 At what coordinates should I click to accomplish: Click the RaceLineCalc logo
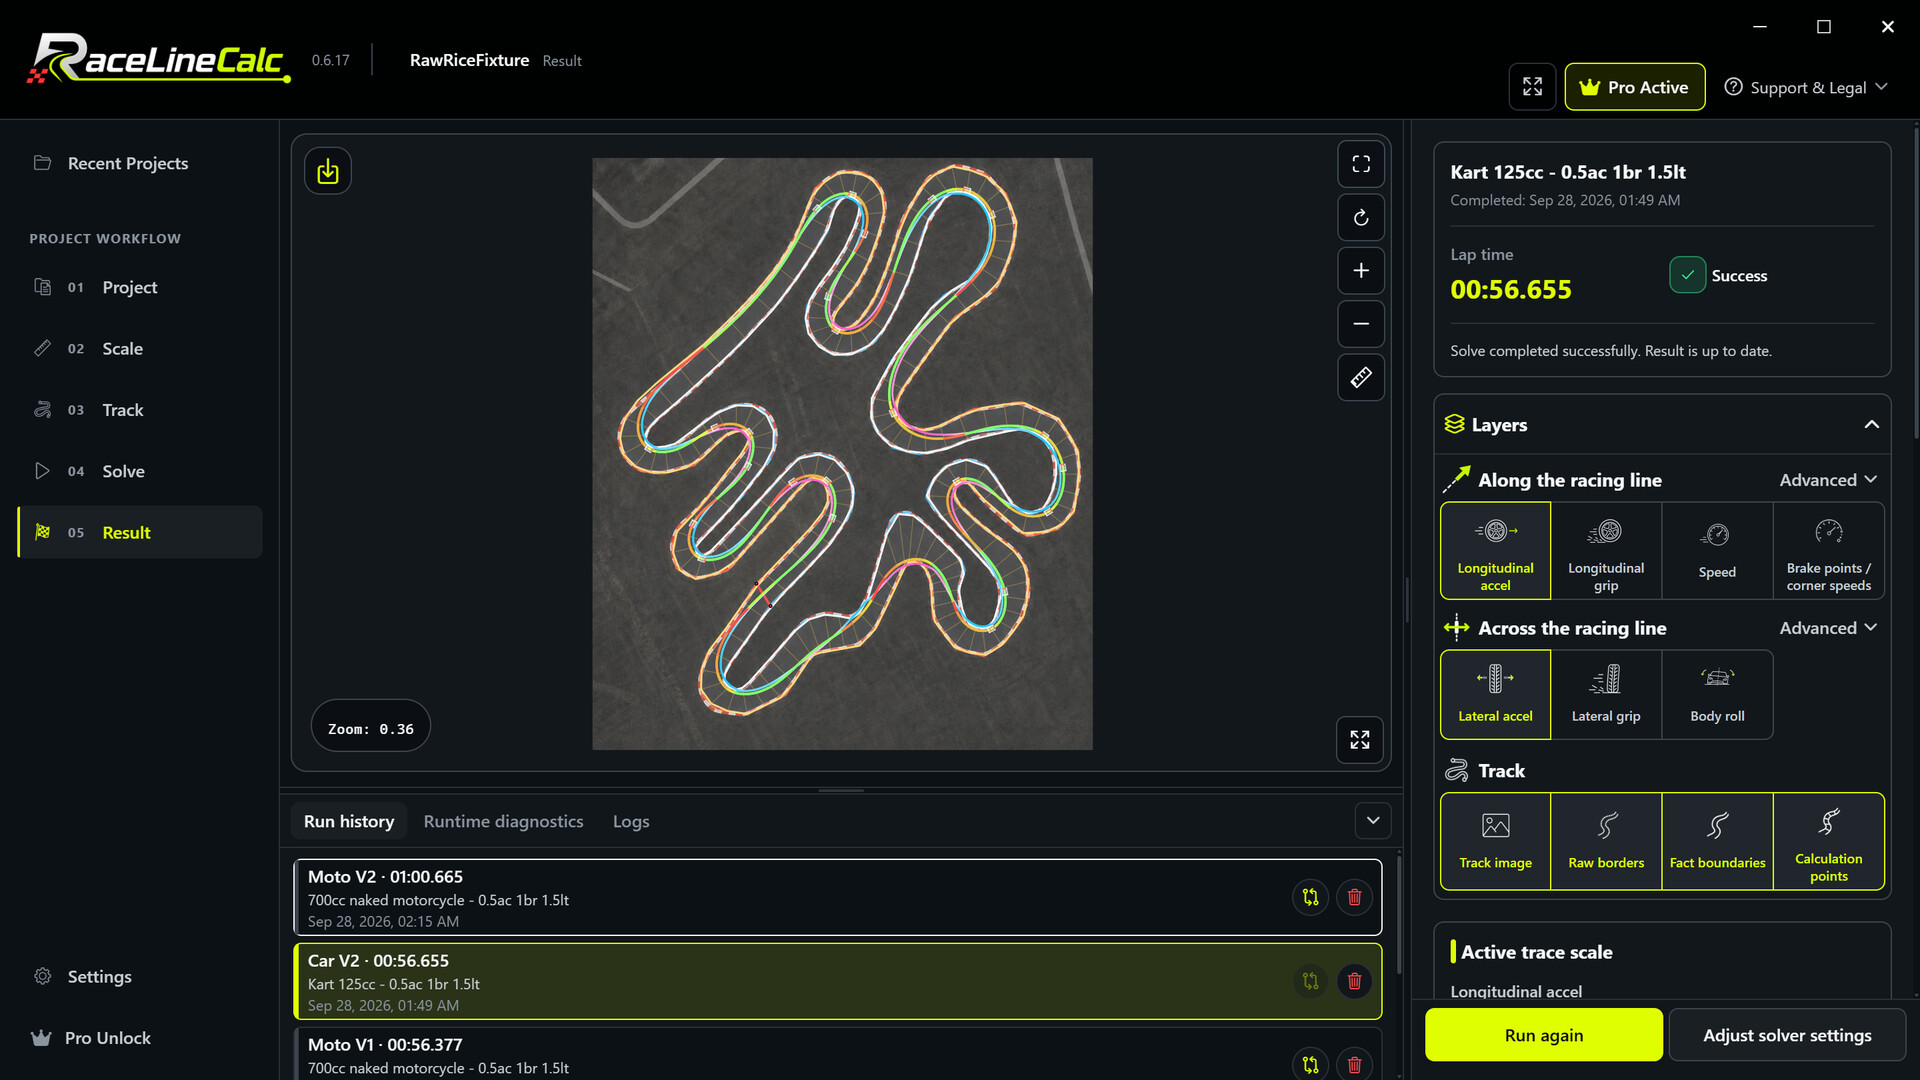pos(158,60)
